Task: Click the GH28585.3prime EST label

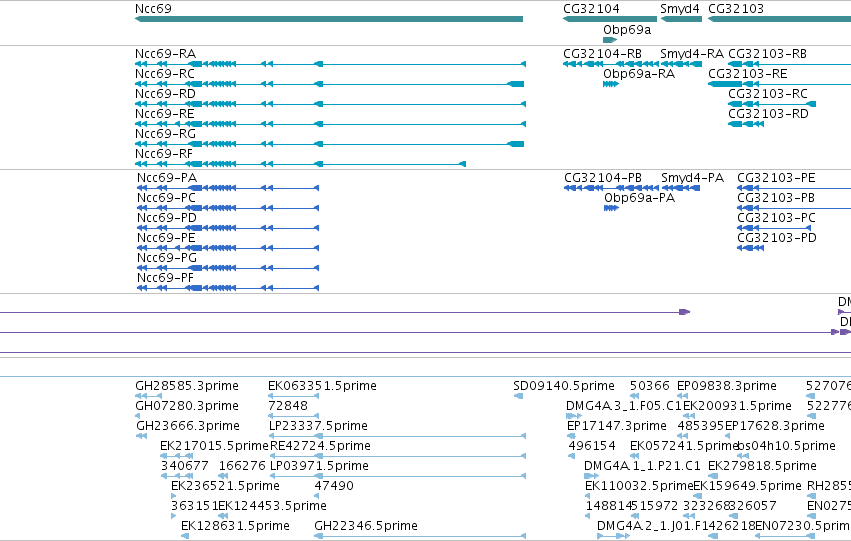Action: coord(187,386)
